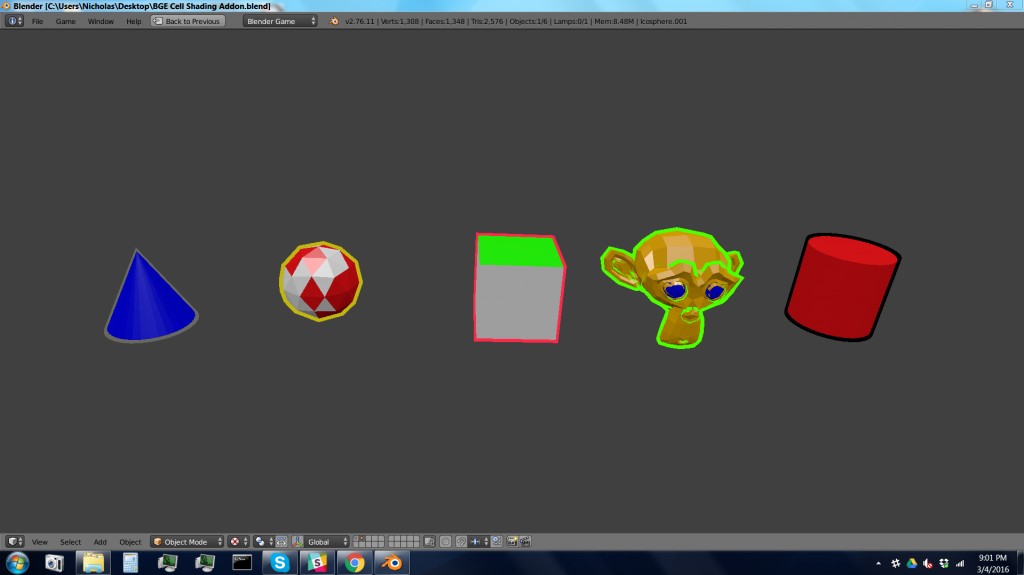
Task: Open the Global transform orientation dropdown
Action: (325, 542)
